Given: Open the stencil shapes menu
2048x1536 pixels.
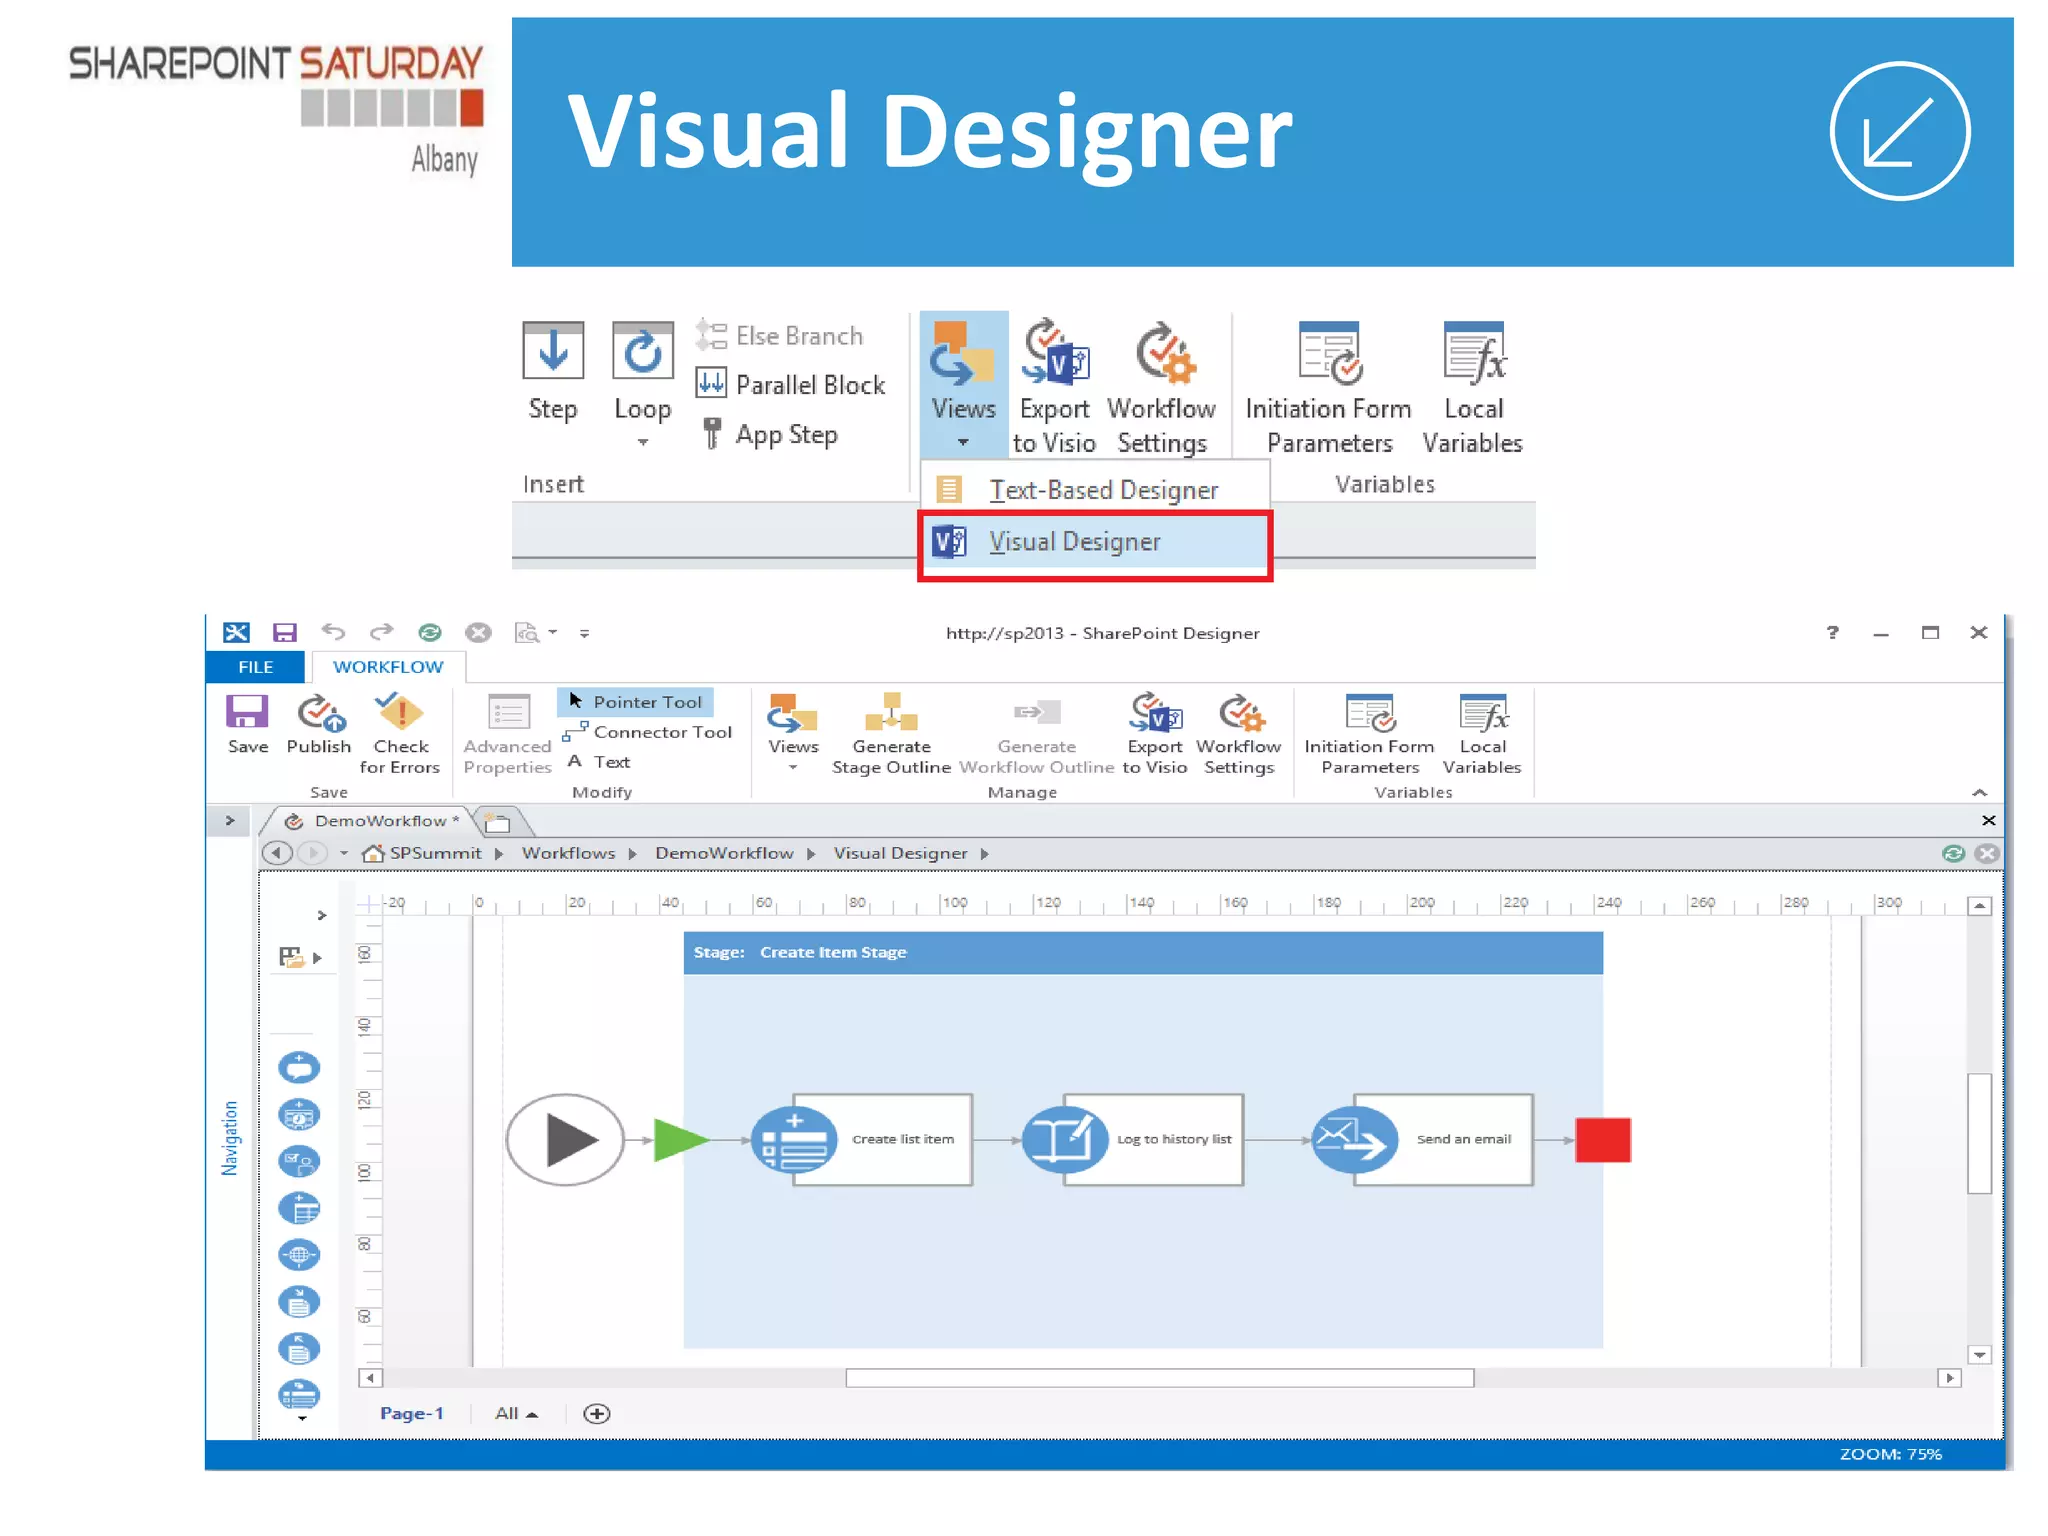Looking at the screenshot, I should click(x=300, y=957).
